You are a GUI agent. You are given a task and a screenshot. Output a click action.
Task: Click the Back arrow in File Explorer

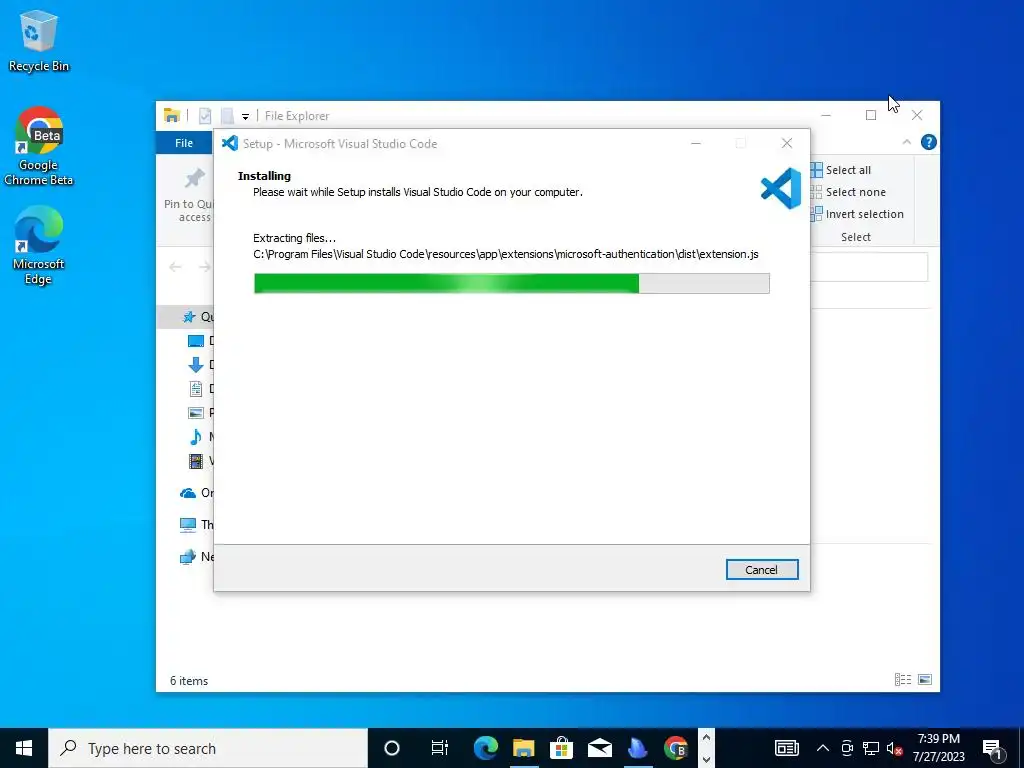[175, 266]
